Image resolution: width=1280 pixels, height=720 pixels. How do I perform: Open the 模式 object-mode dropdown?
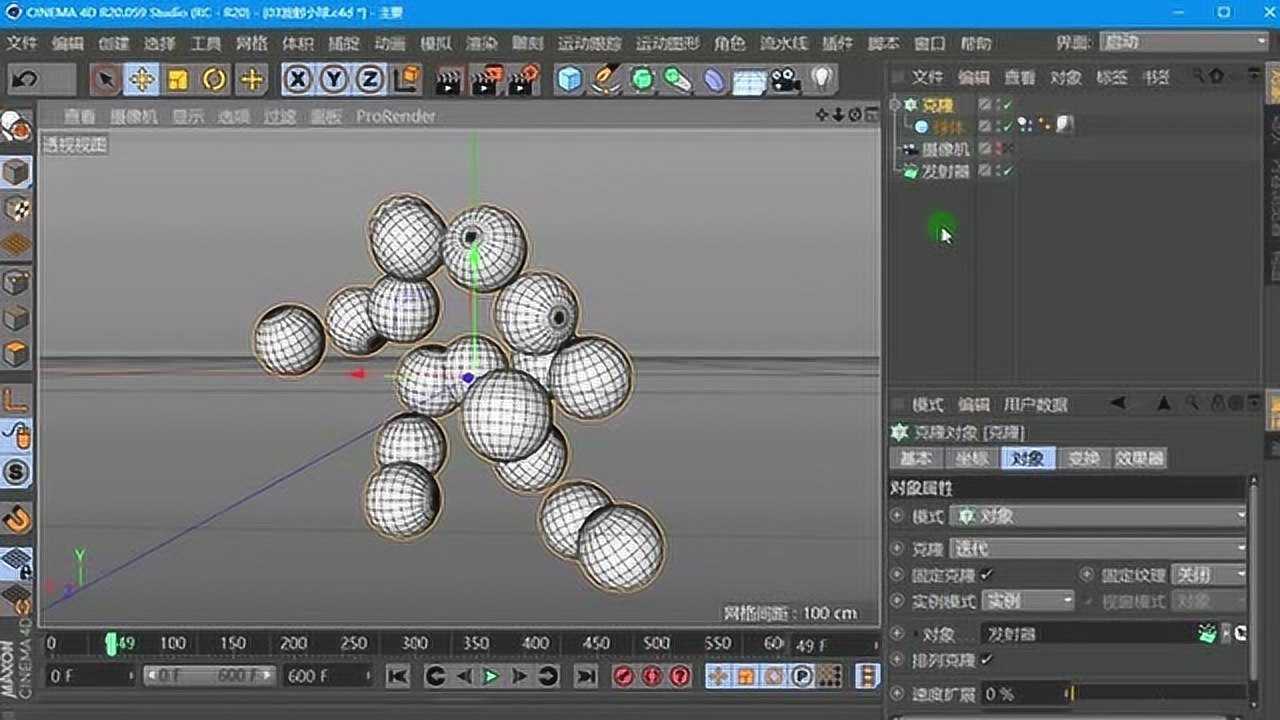tap(1098, 516)
